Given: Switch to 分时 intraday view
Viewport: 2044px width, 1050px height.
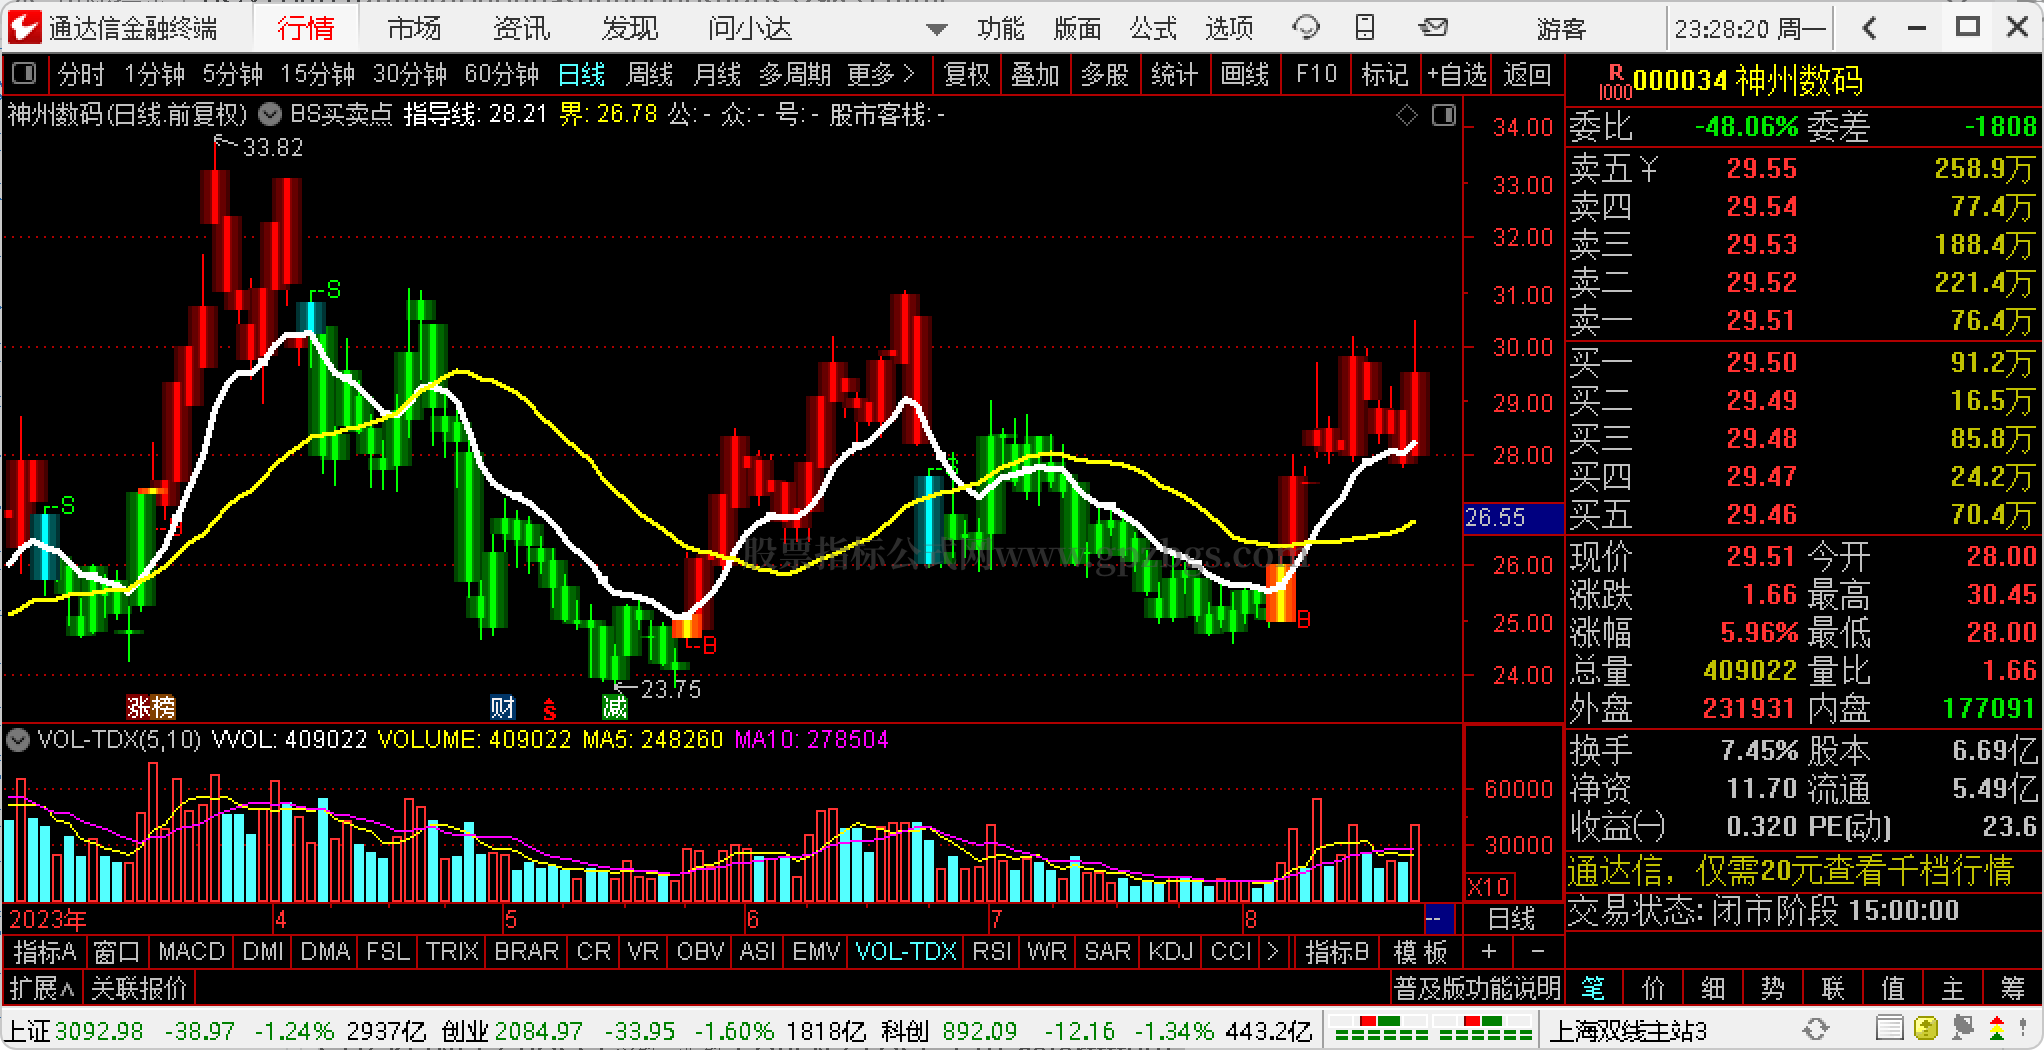Looking at the screenshot, I should pos(81,75).
